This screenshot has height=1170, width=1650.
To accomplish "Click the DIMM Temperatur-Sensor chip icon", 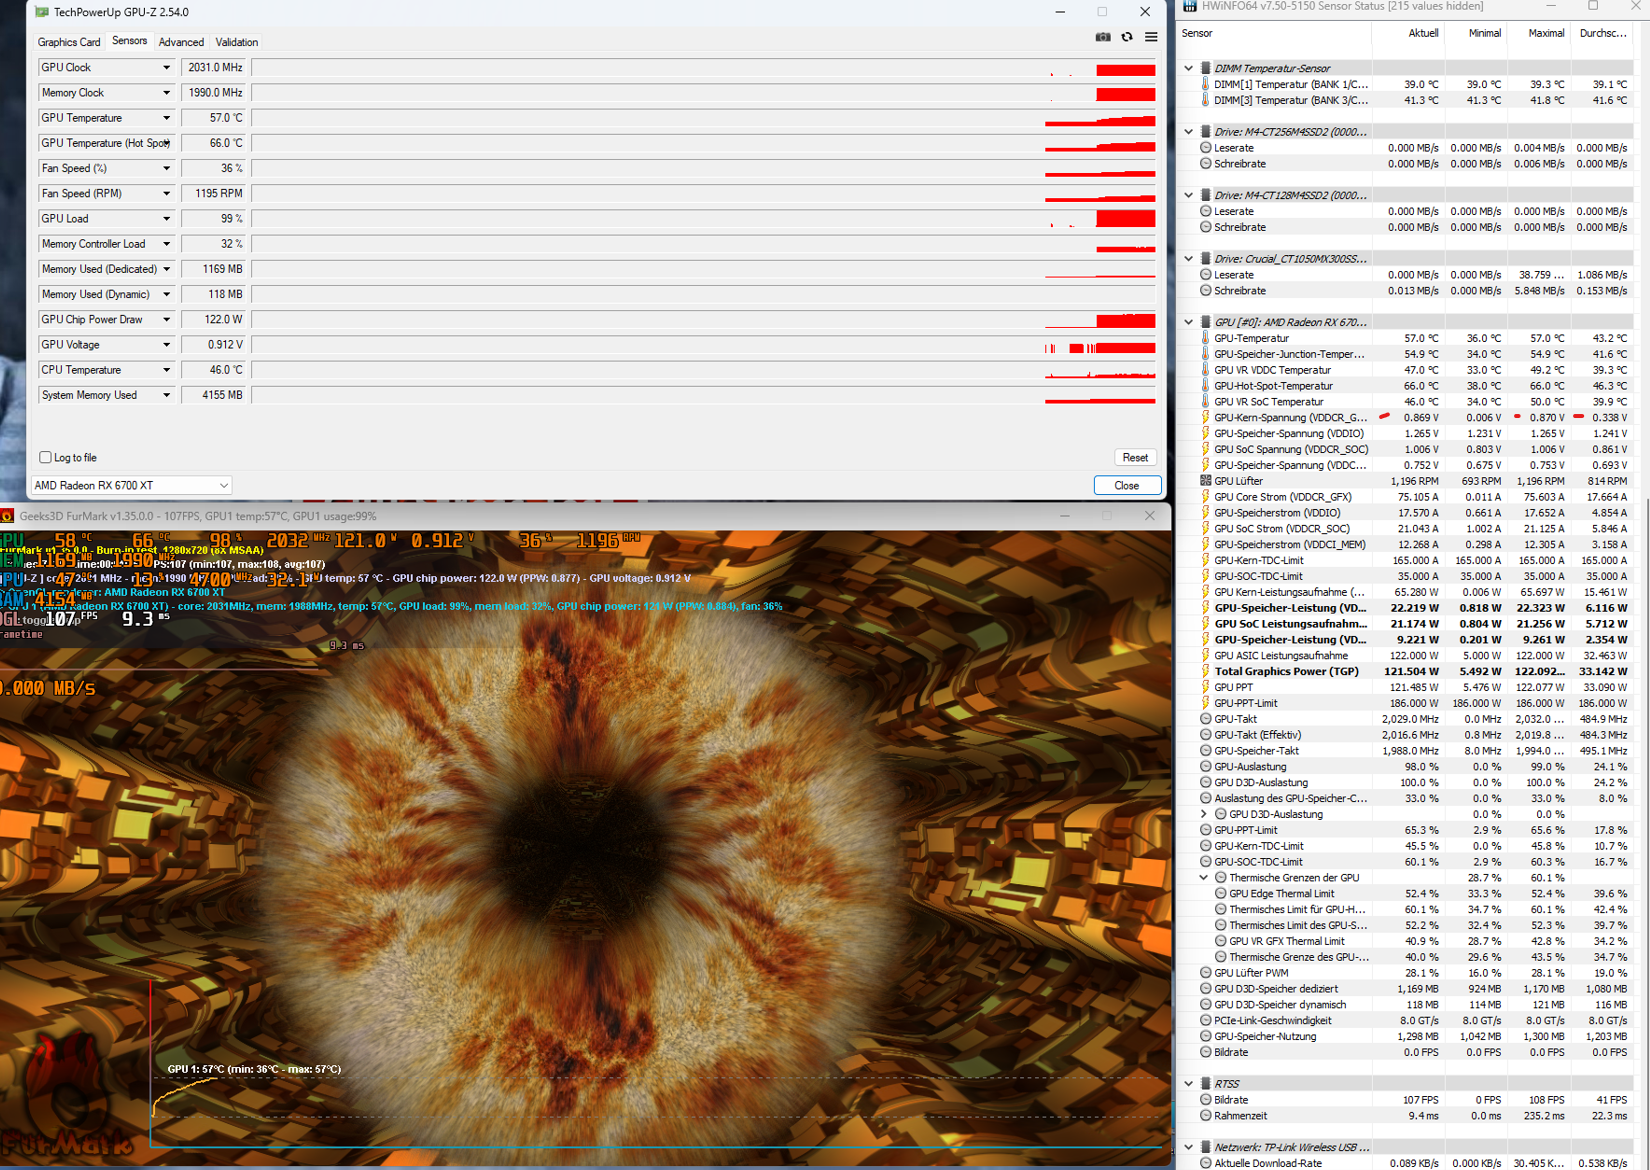I will (x=1205, y=68).
